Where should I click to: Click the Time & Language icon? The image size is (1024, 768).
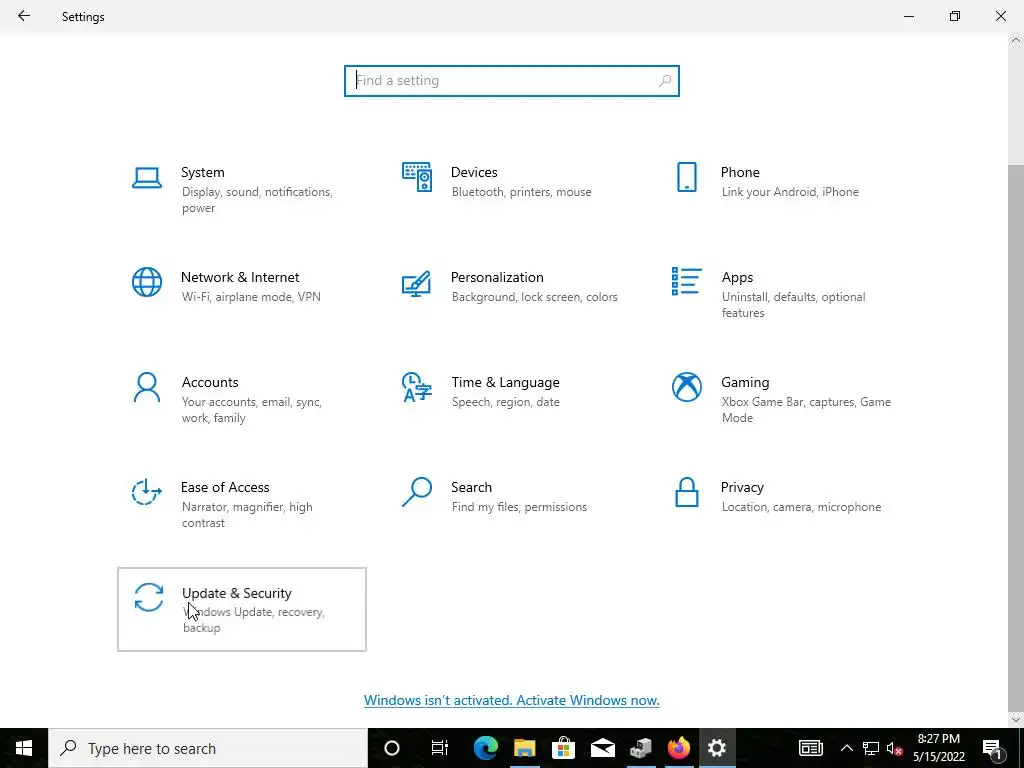click(x=417, y=387)
